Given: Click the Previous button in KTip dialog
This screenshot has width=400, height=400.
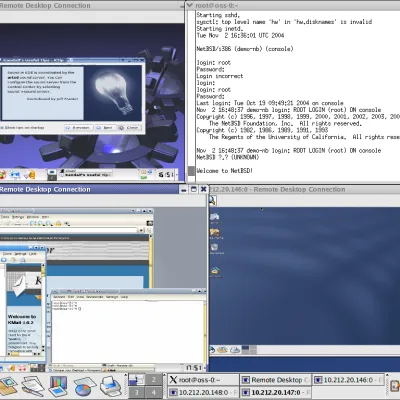Looking at the screenshot, I should (x=78, y=128).
